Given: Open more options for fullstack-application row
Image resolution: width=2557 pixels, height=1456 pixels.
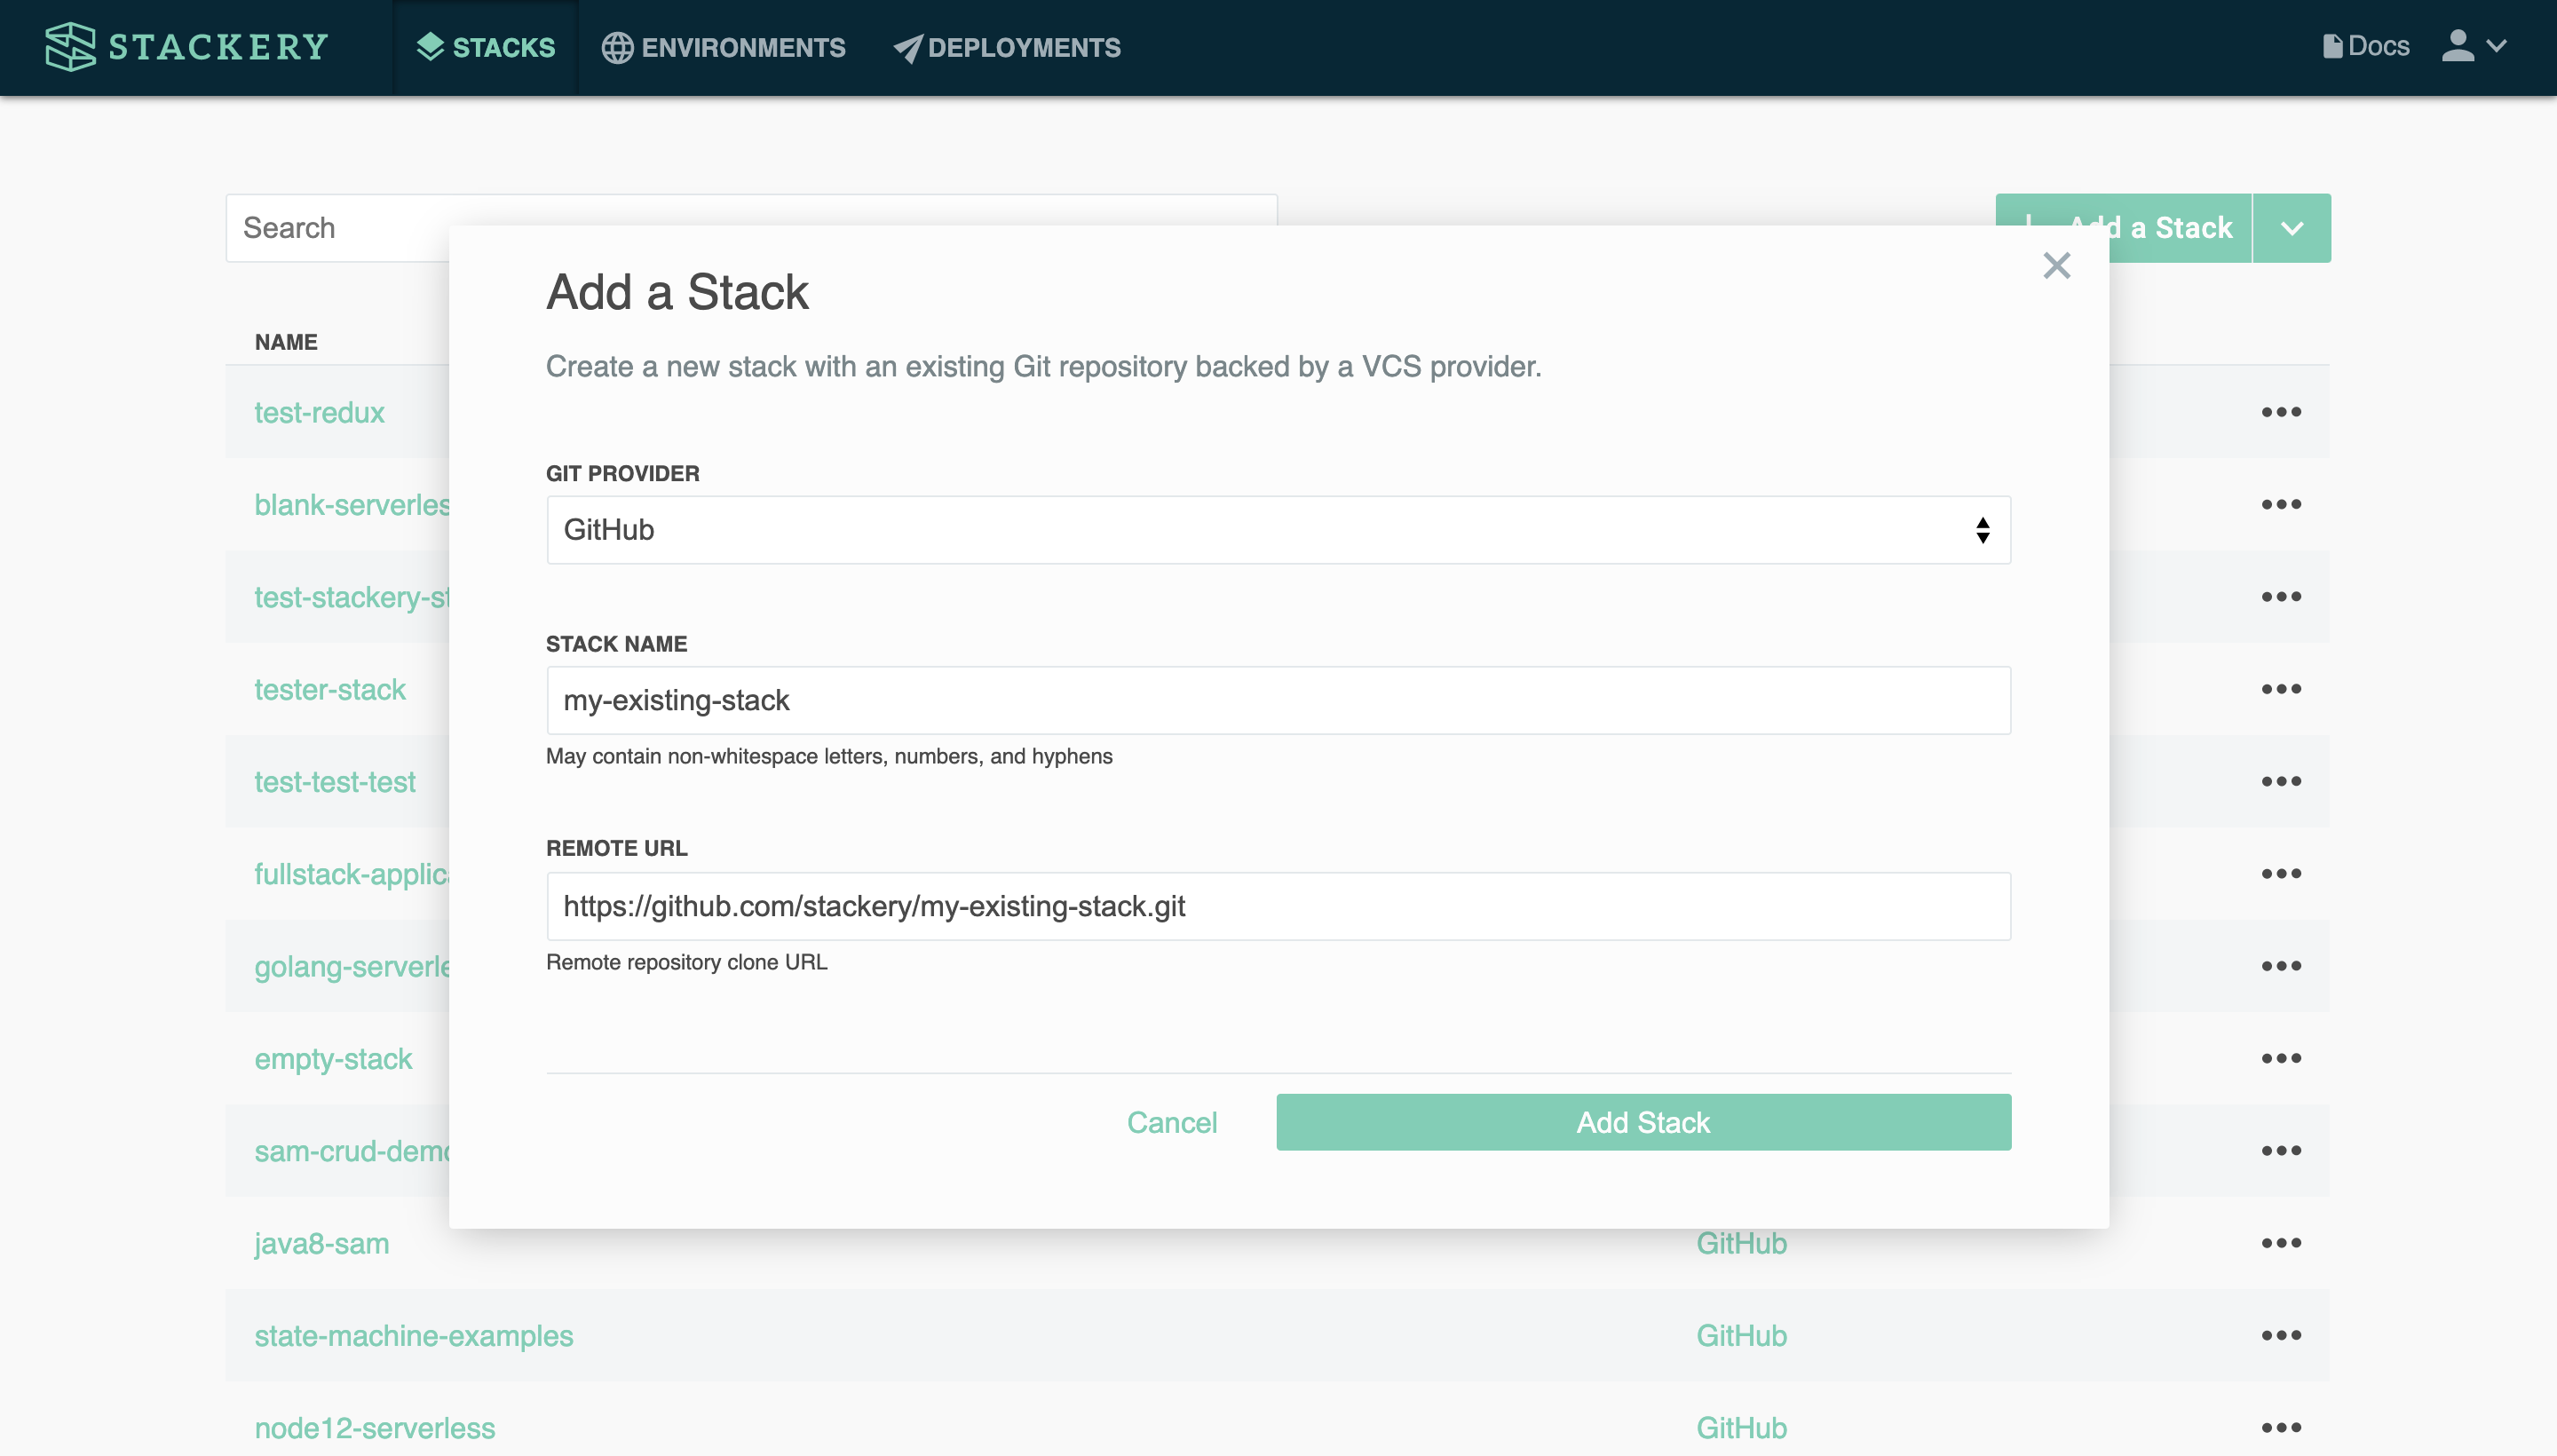Looking at the screenshot, I should [2281, 874].
